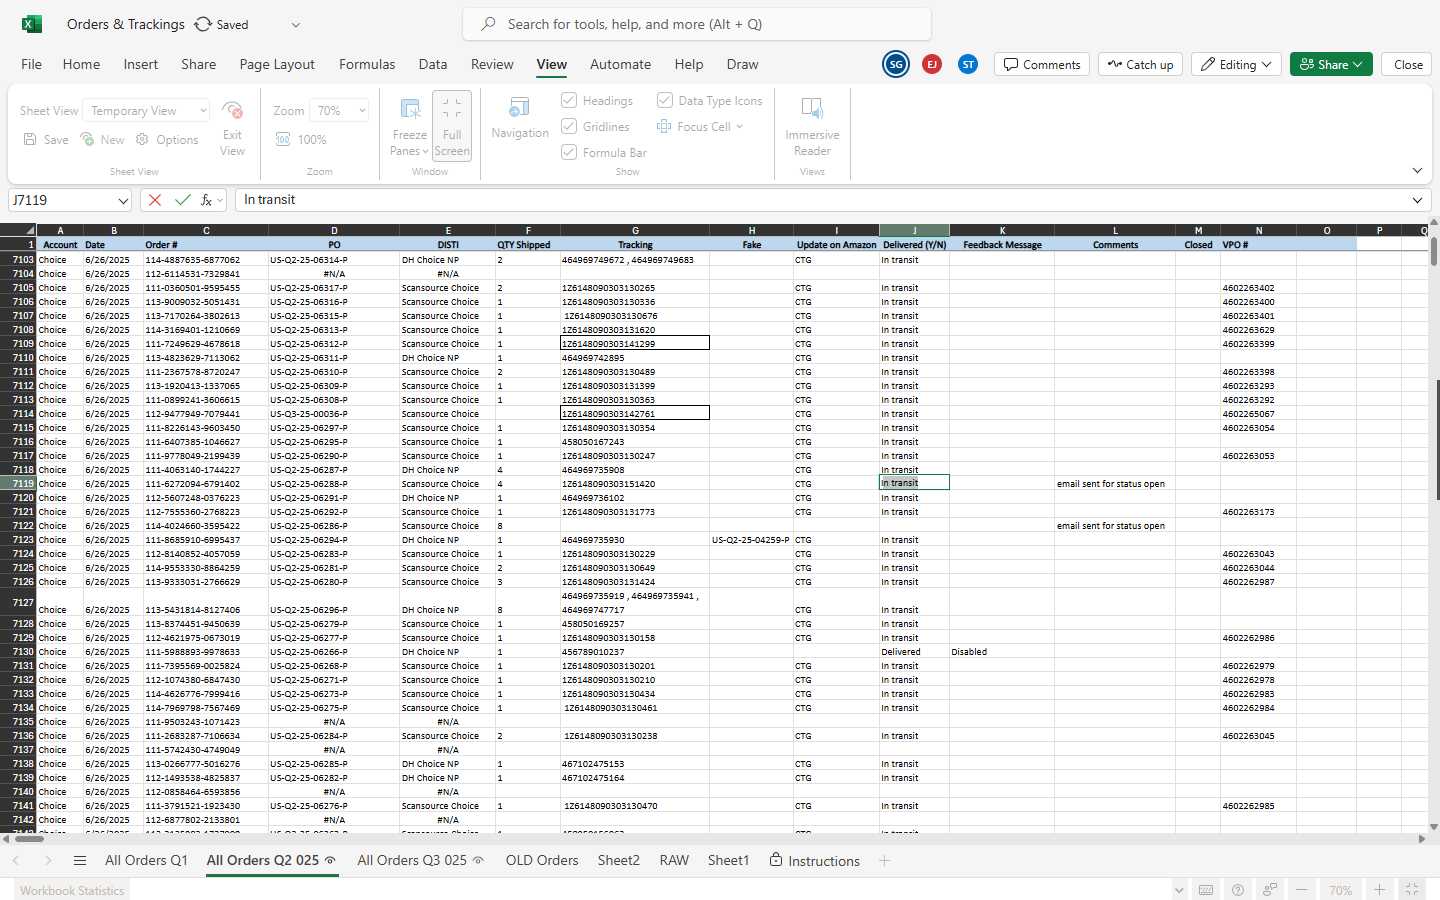Confirm entry with the checkmark icon
This screenshot has width=1440, height=900.
tap(182, 200)
